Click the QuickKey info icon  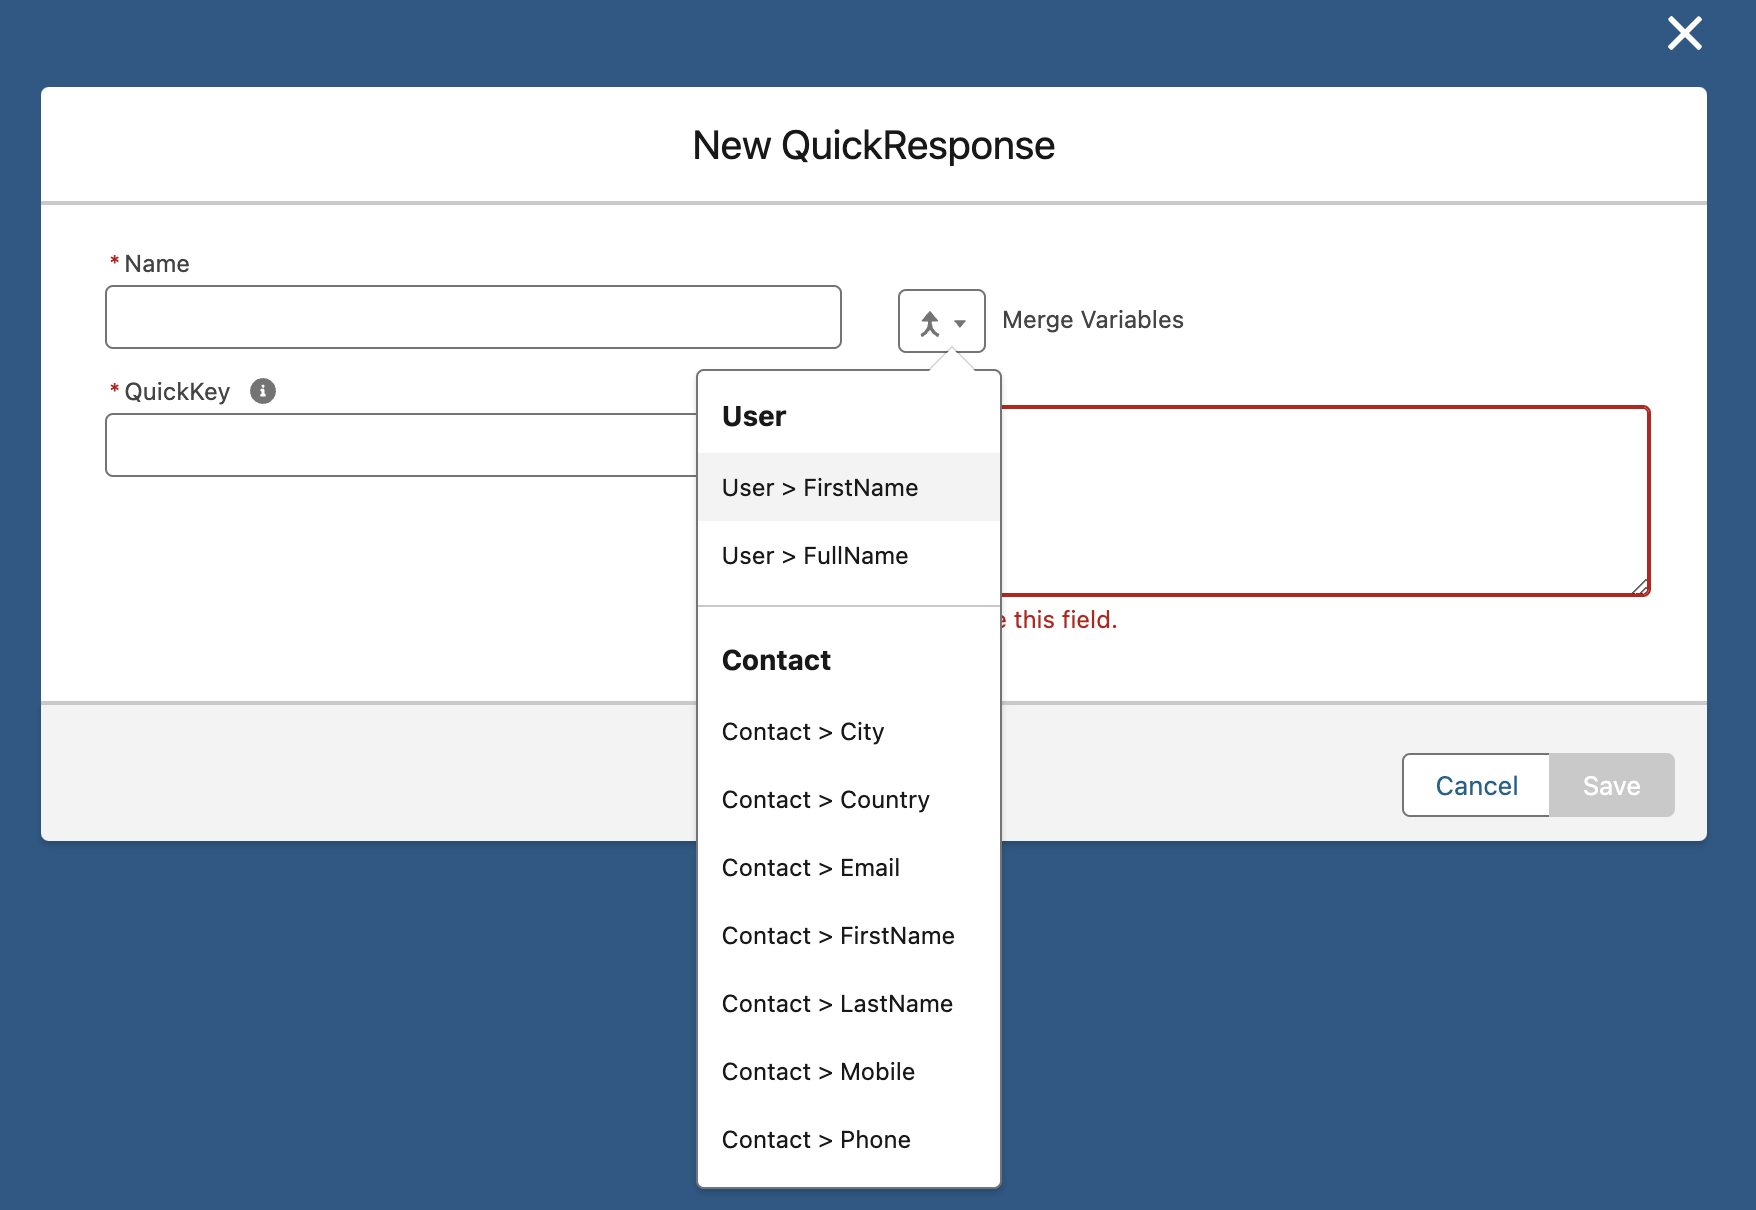(x=263, y=391)
